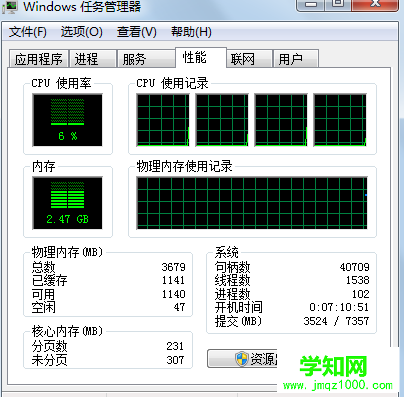
Task: Click the 空闲 value 47
Action: [x=179, y=307]
